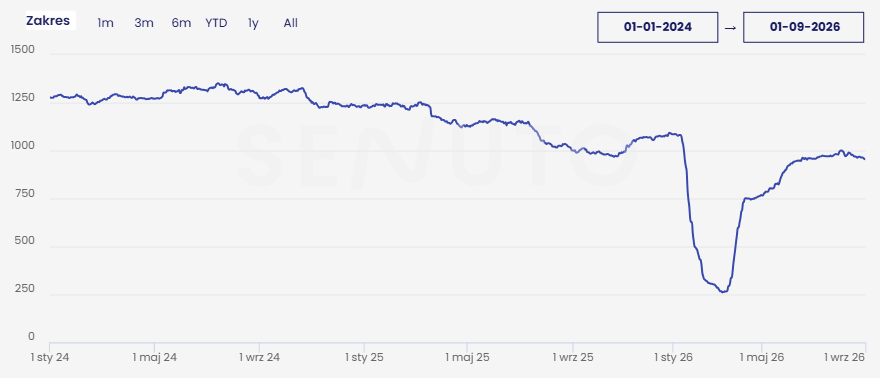
Task: Choose the 6m range
Action: click(181, 23)
